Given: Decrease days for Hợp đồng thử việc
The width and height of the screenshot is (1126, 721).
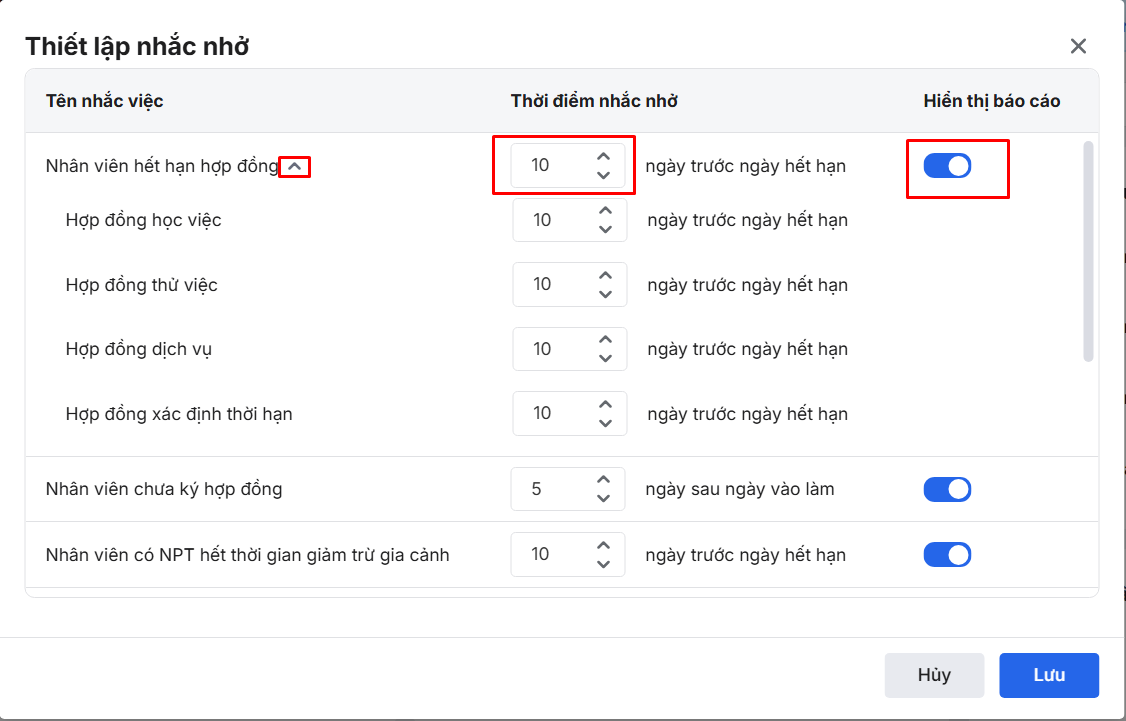Looking at the screenshot, I should [605, 294].
